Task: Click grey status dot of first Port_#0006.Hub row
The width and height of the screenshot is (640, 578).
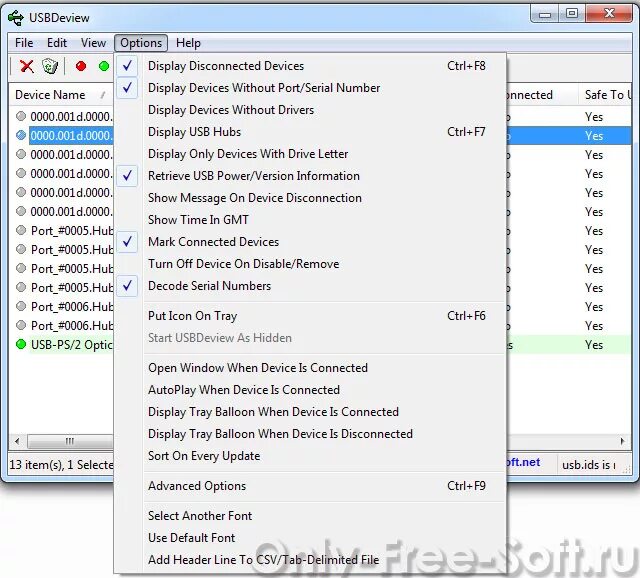Action: click(21, 307)
